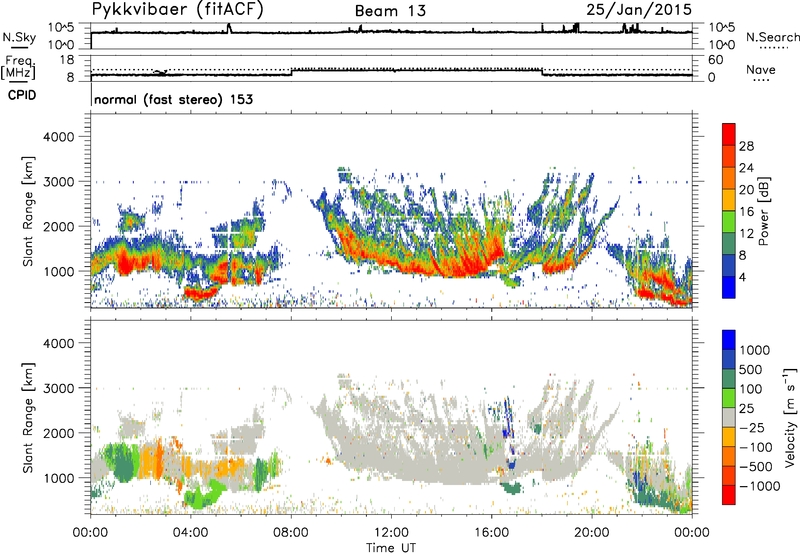Click the velocity panel 'Slant Range [km]' label
The image size is (800, 554).
(28, 417)
